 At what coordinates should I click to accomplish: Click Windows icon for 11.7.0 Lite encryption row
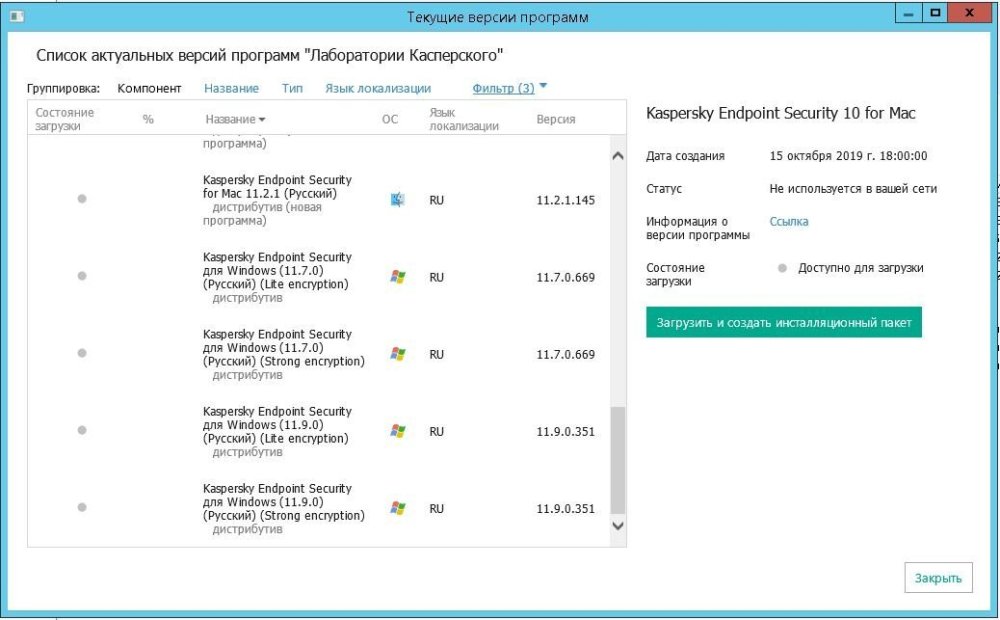pos(398,277)
